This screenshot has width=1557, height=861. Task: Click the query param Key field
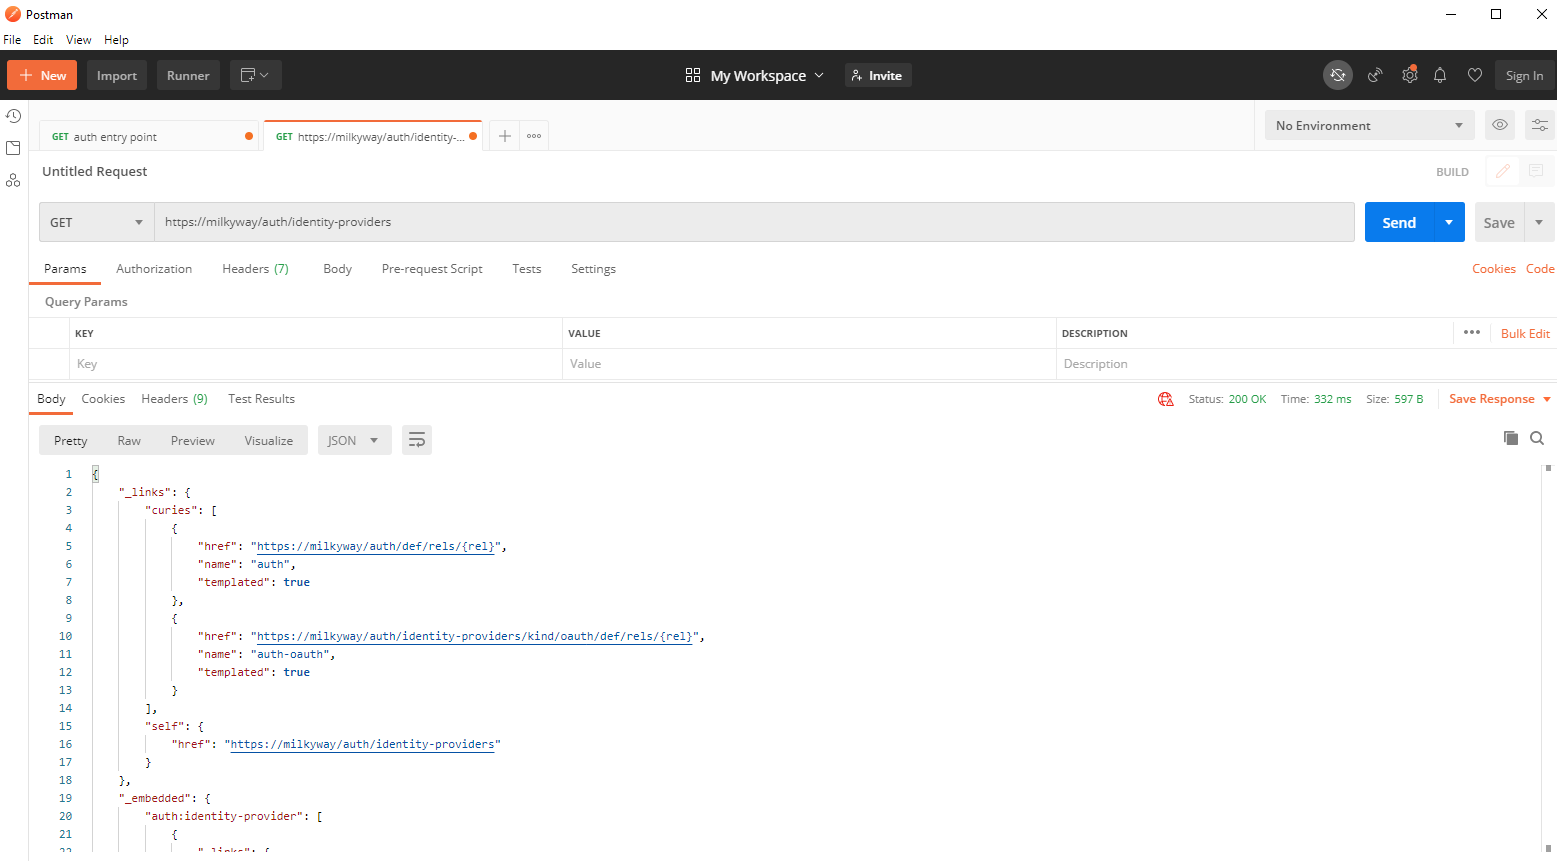[x=316, y=364]
